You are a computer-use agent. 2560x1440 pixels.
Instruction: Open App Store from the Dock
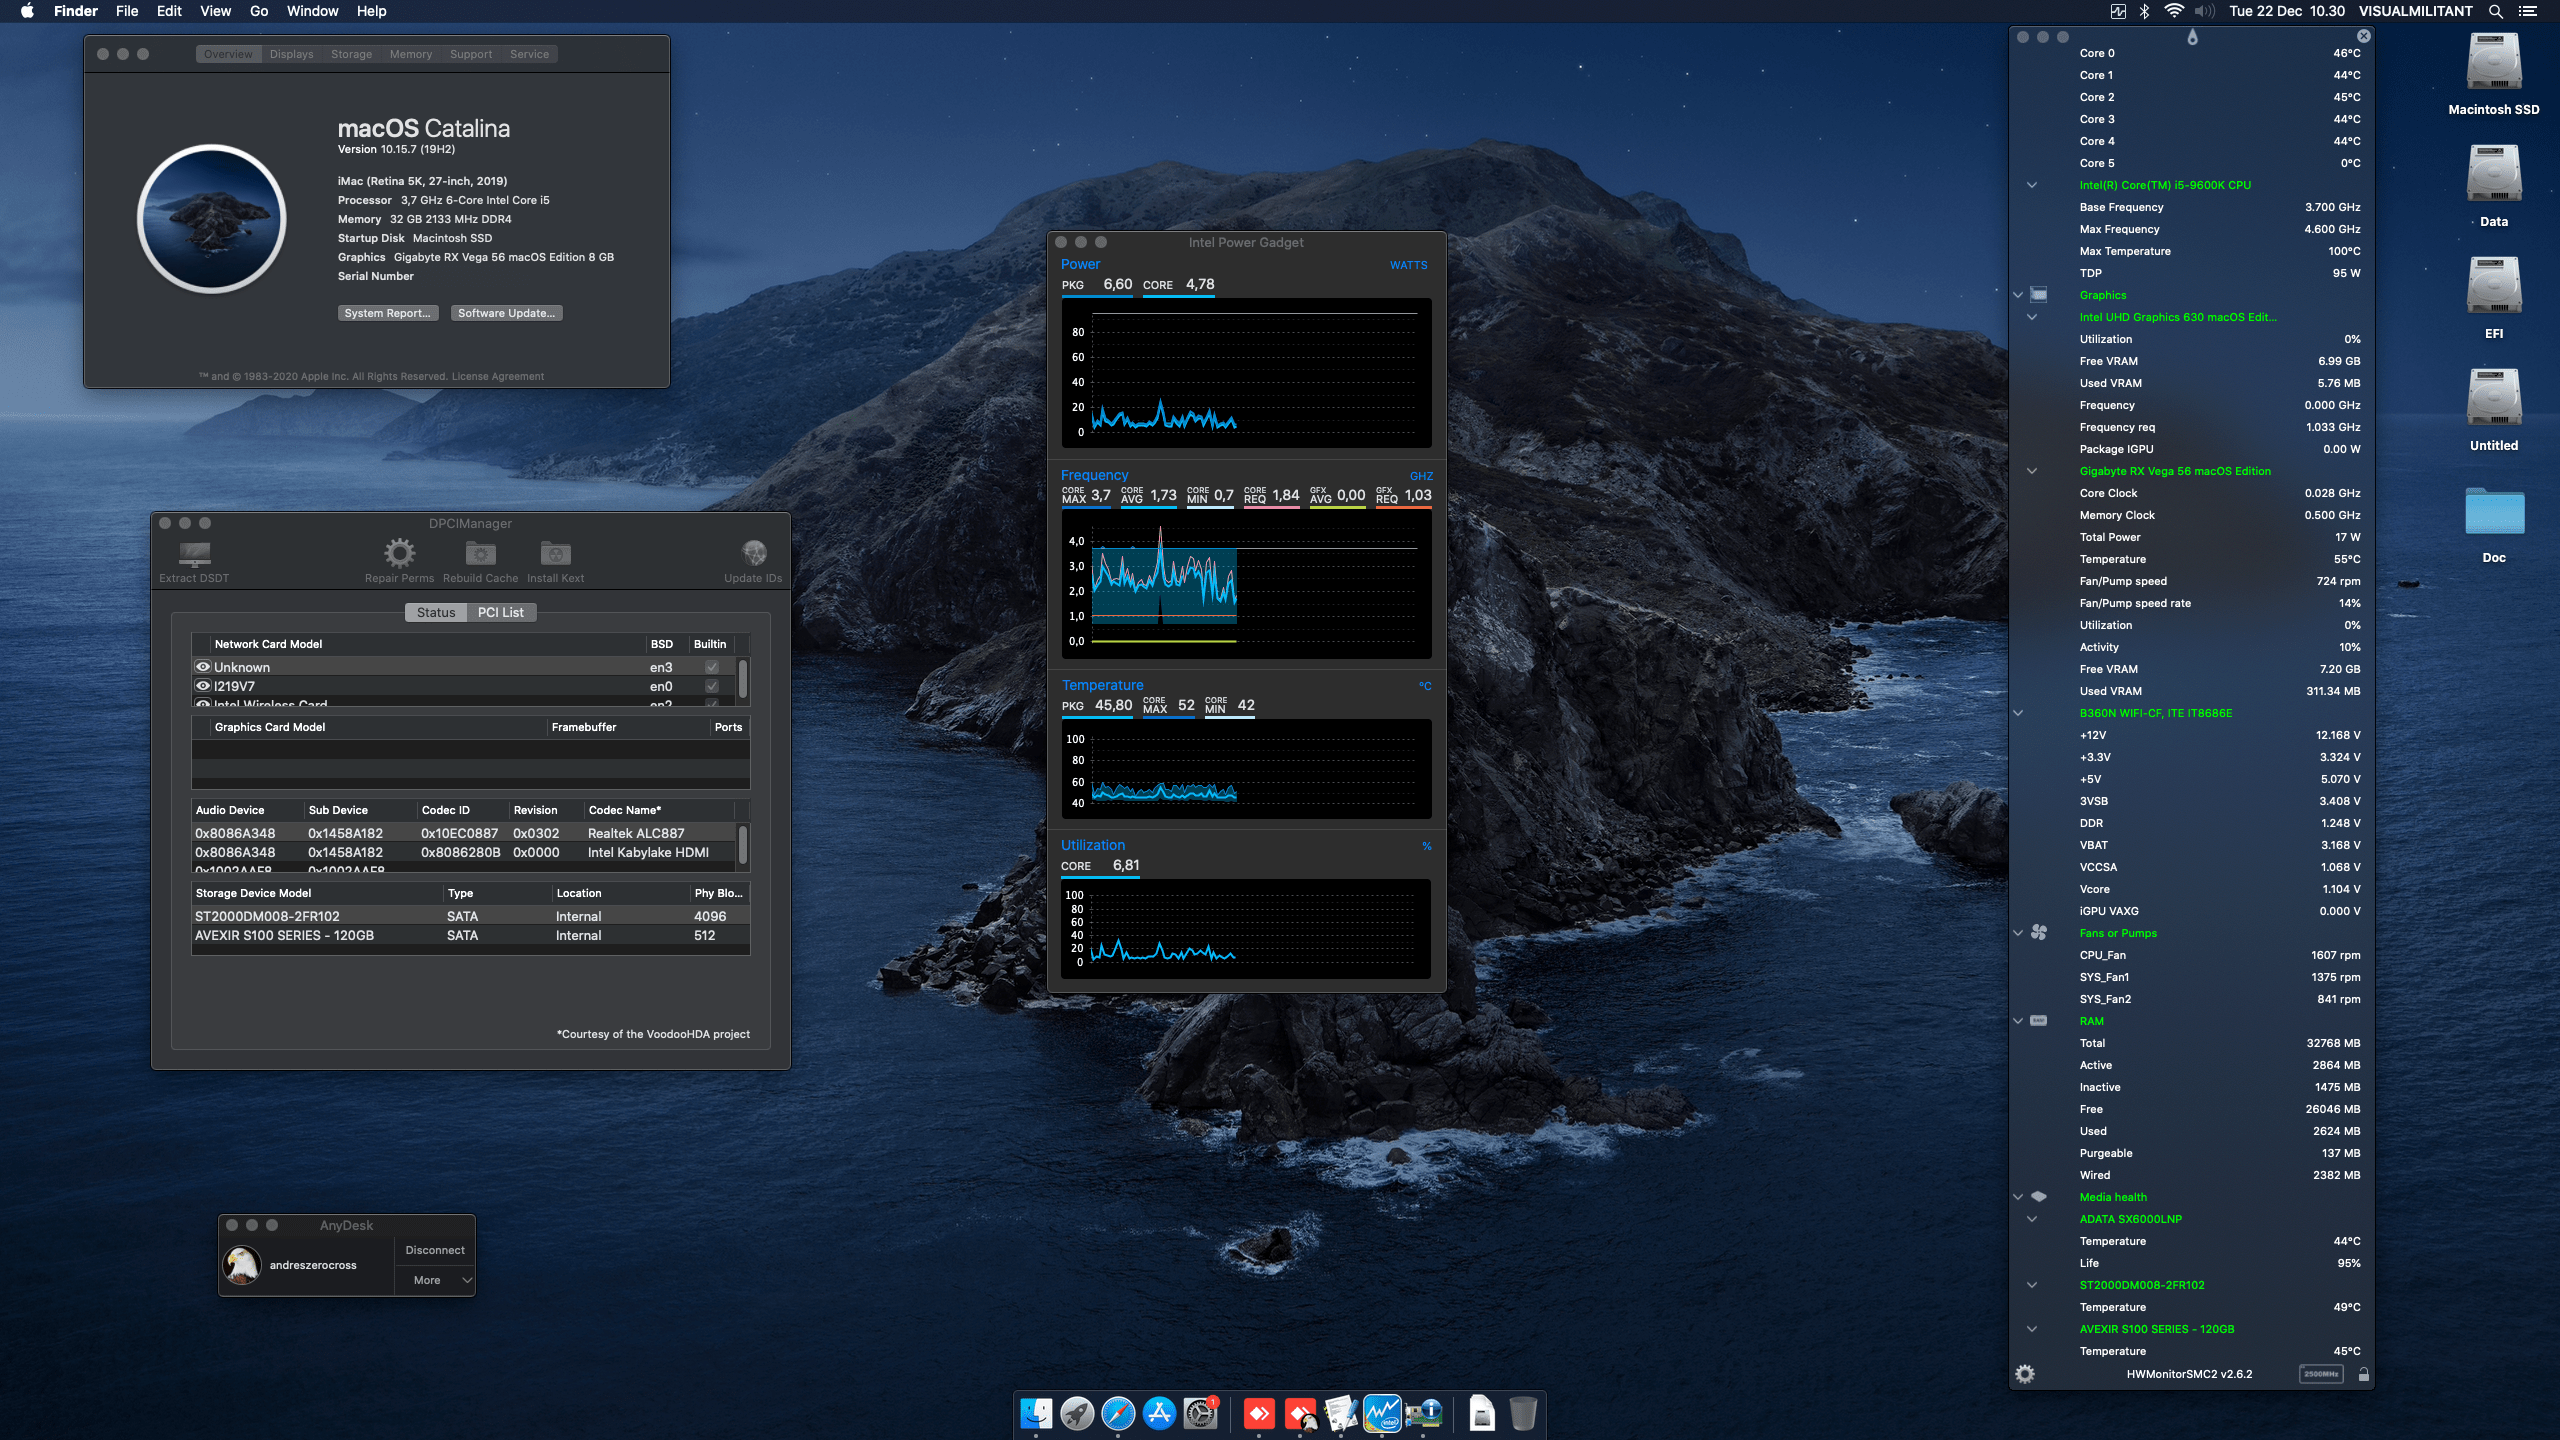(1159, 1414)
